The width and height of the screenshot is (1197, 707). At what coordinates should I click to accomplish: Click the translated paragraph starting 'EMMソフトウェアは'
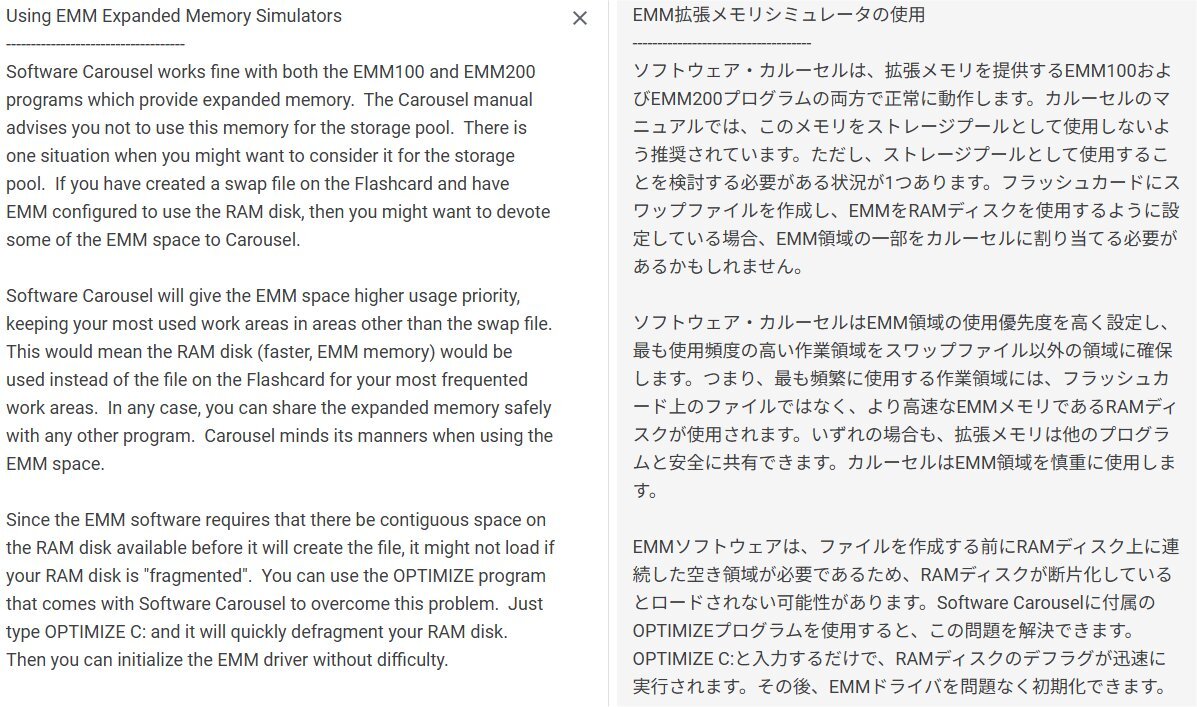[x=906, y=617]
